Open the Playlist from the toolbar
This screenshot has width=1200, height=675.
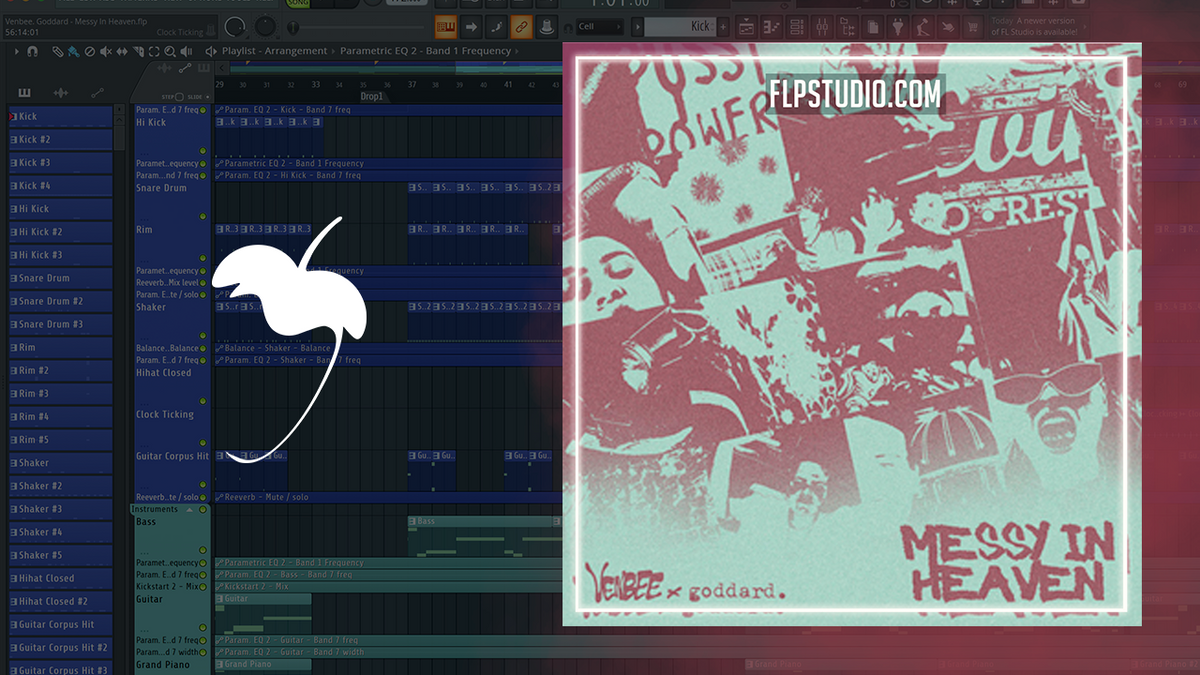pos(747,26)
